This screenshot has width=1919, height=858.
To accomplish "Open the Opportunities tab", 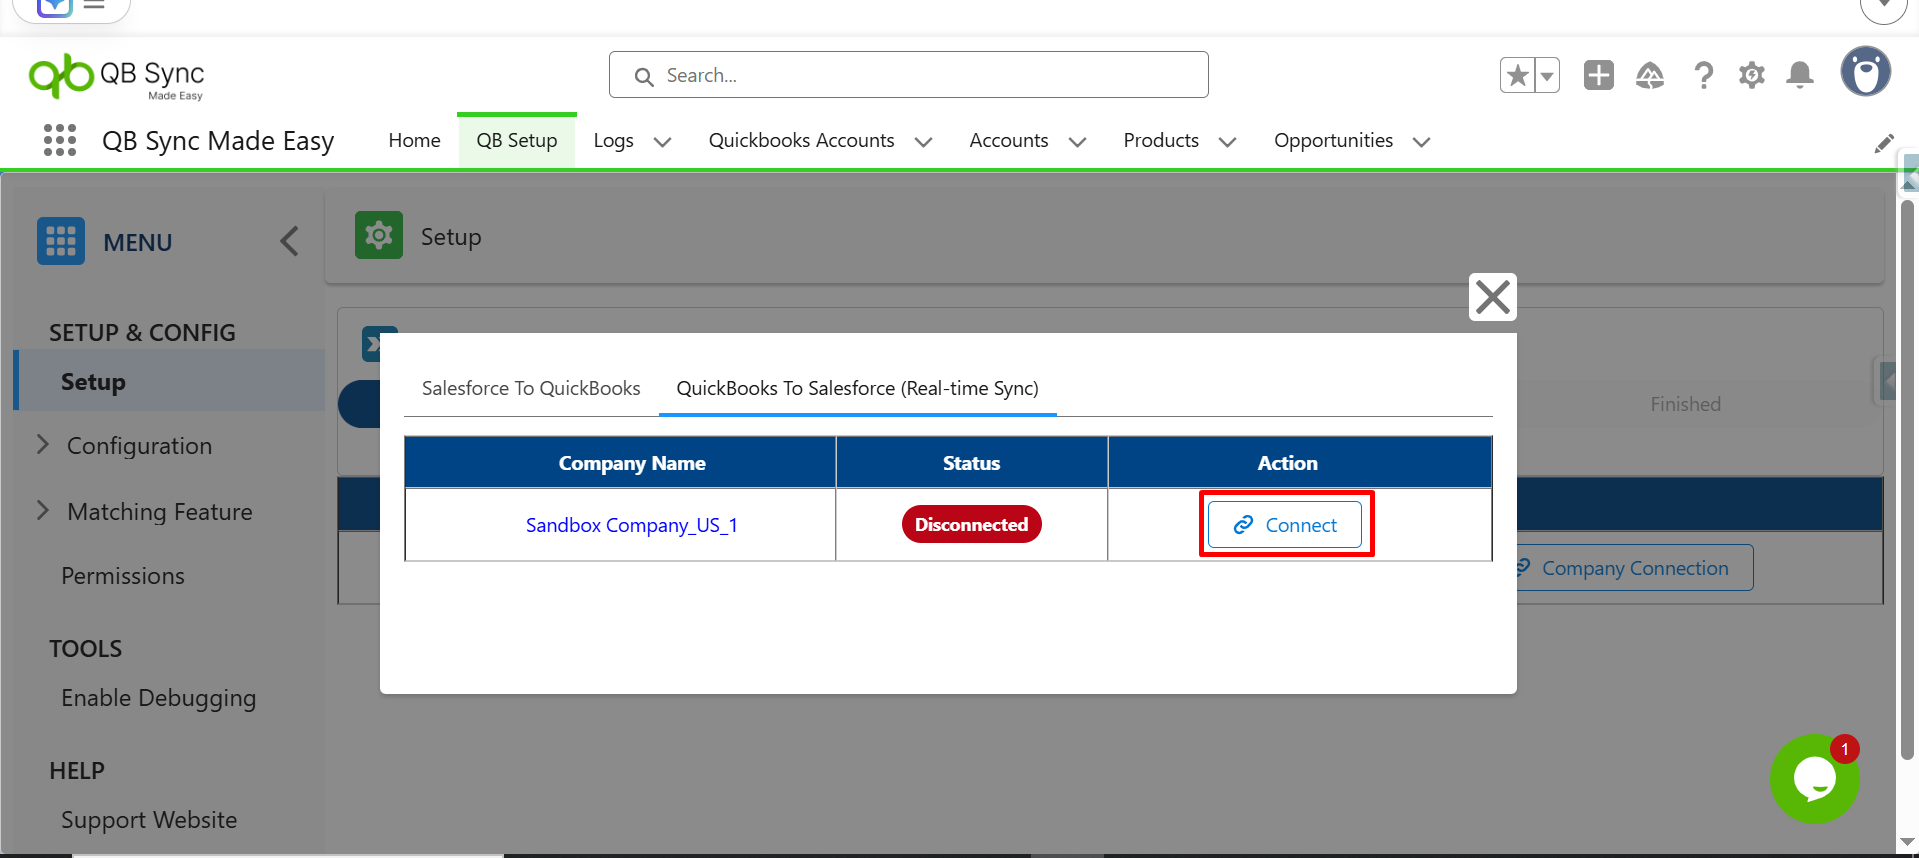I will pos(1333,141).
